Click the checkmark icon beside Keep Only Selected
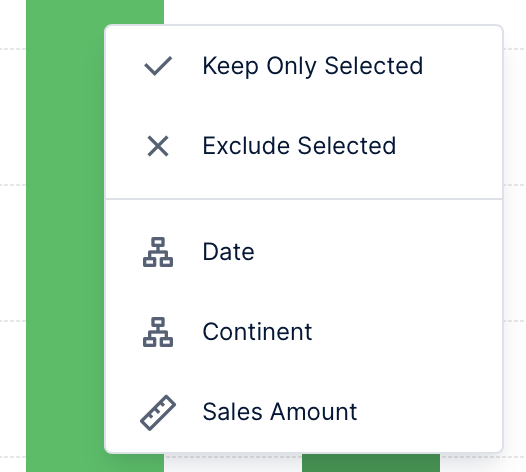 (158, 66)
